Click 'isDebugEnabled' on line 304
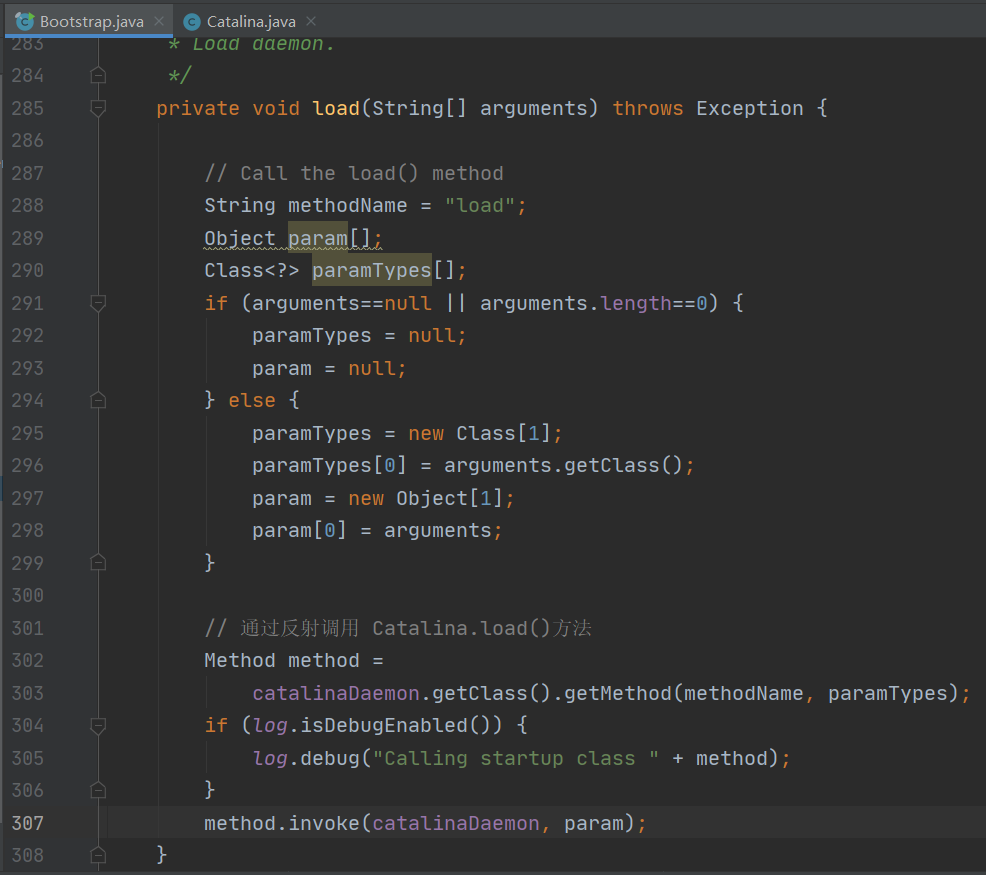The height and width of the screenshot is (875, 986). pos(384,725)
